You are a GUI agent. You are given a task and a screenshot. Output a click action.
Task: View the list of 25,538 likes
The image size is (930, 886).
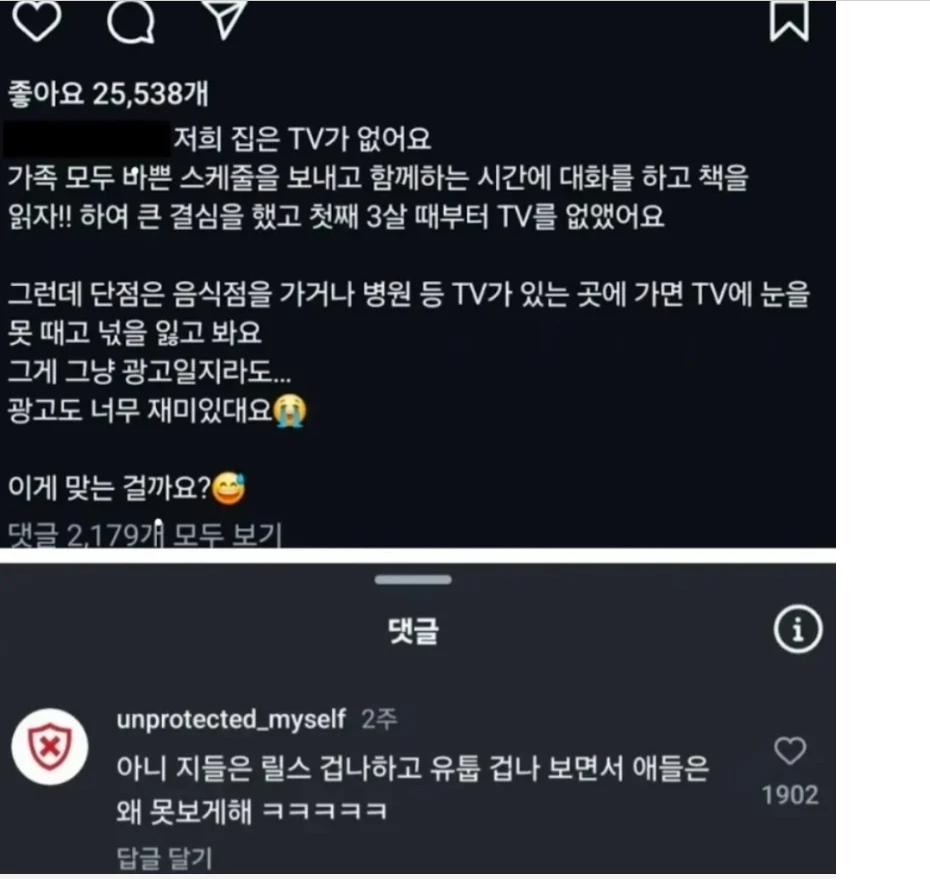tap(108, 94)
